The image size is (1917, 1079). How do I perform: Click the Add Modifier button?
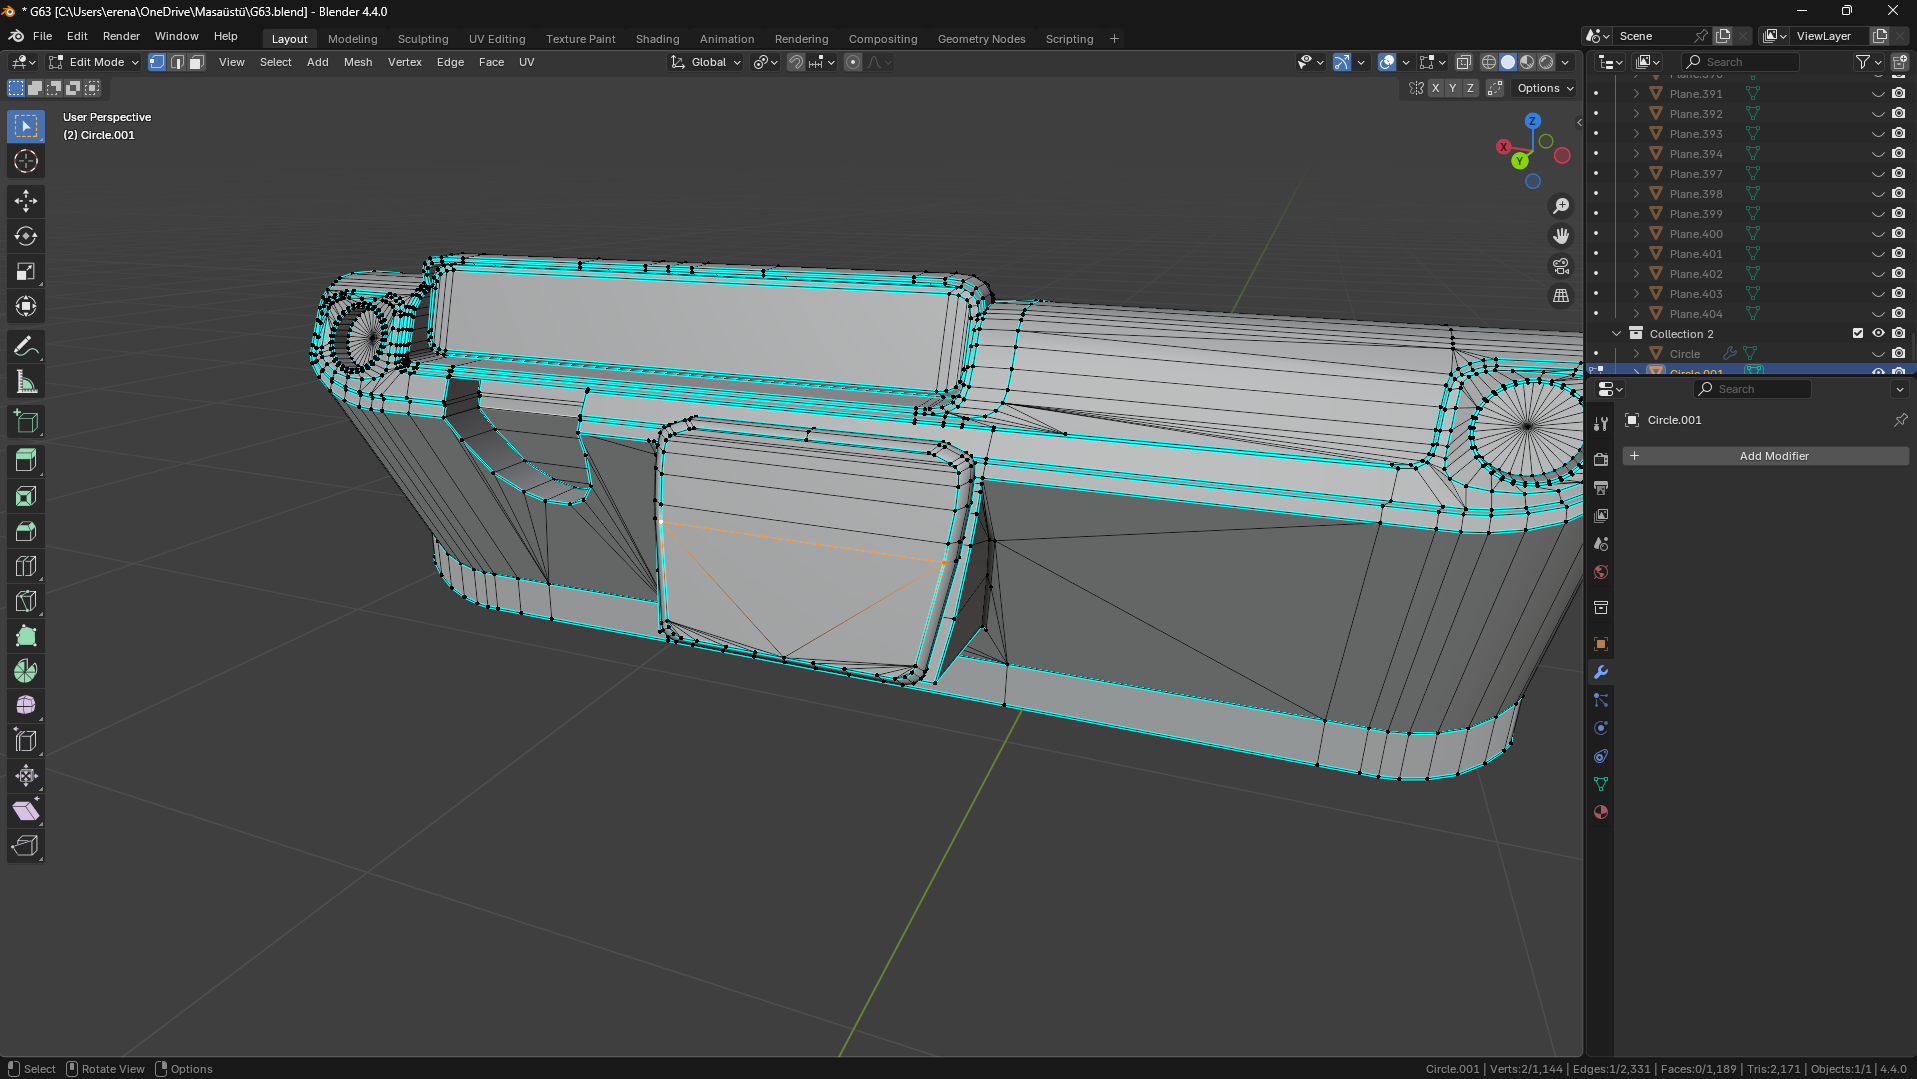1773,456
